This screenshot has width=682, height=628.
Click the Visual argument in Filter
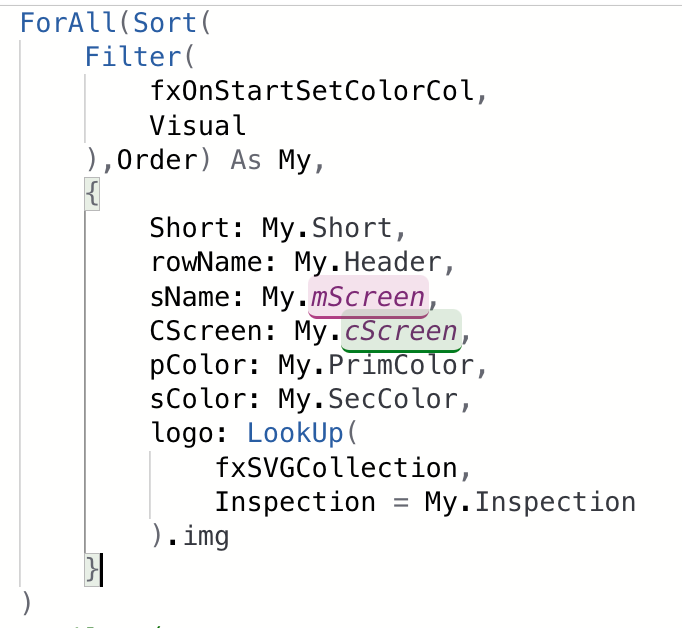pyautogui.click(x=198, y=126)
